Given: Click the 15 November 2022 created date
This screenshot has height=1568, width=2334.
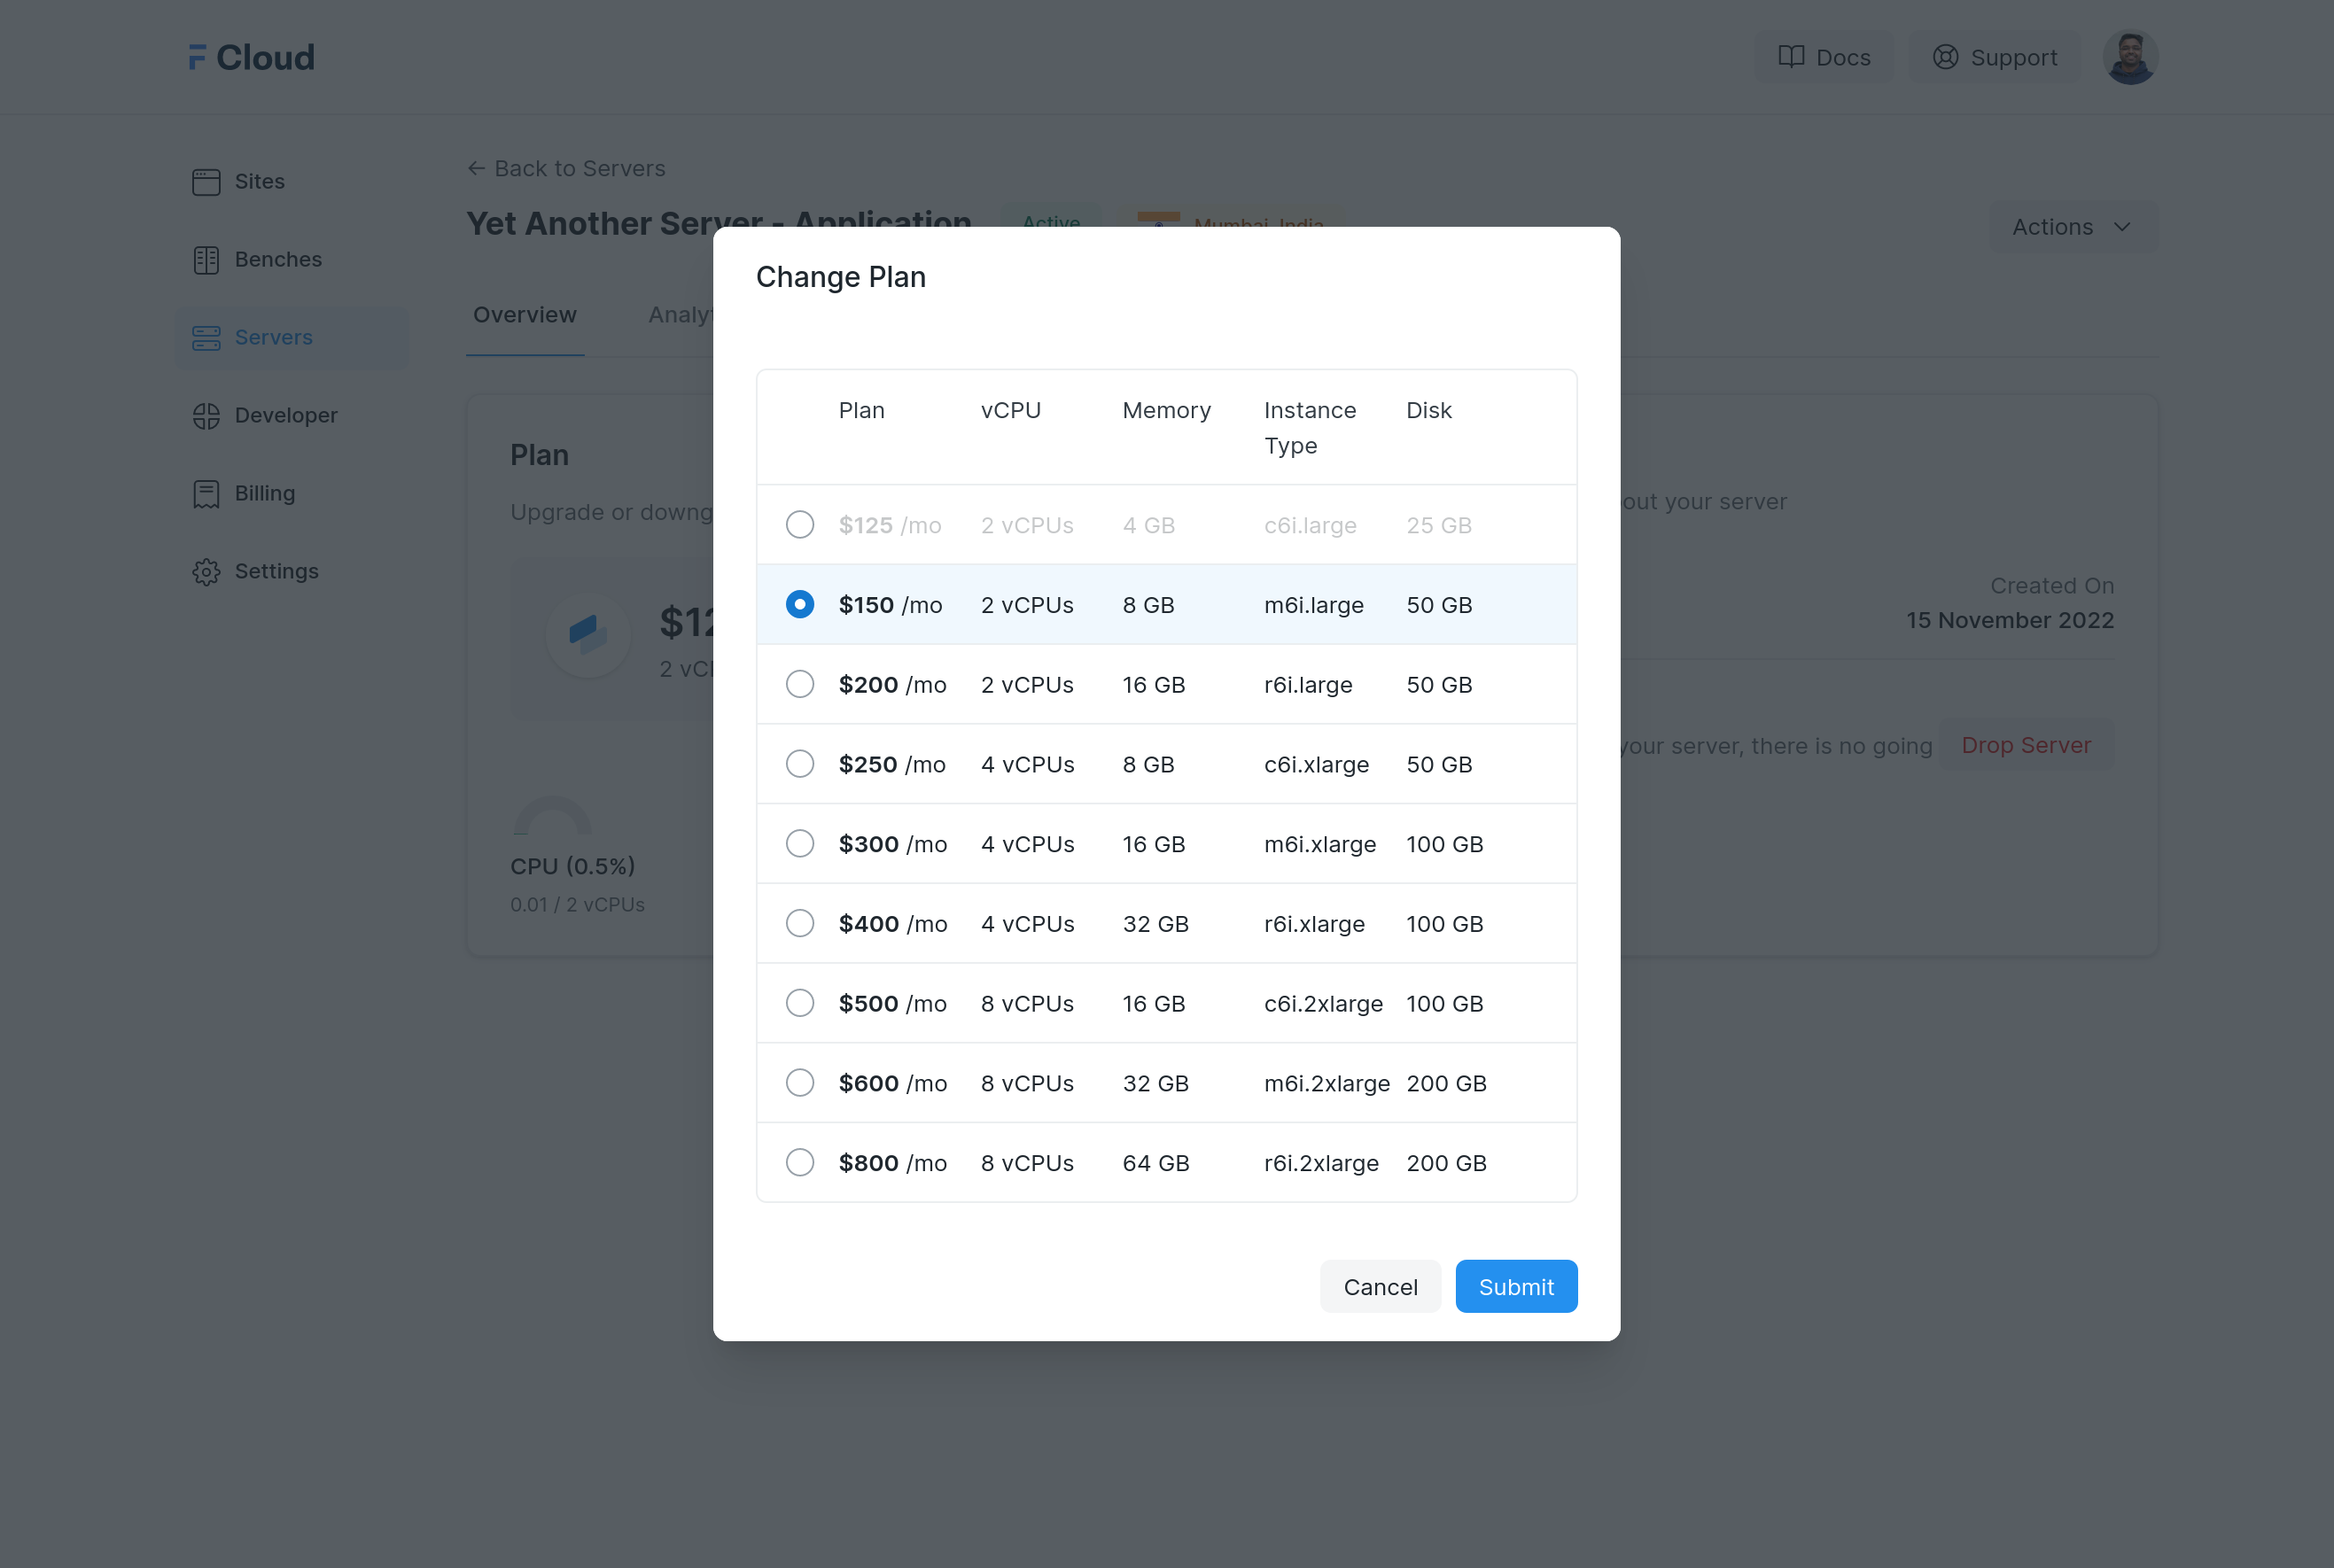Looking at the screenshot, I should [2009, 620].
